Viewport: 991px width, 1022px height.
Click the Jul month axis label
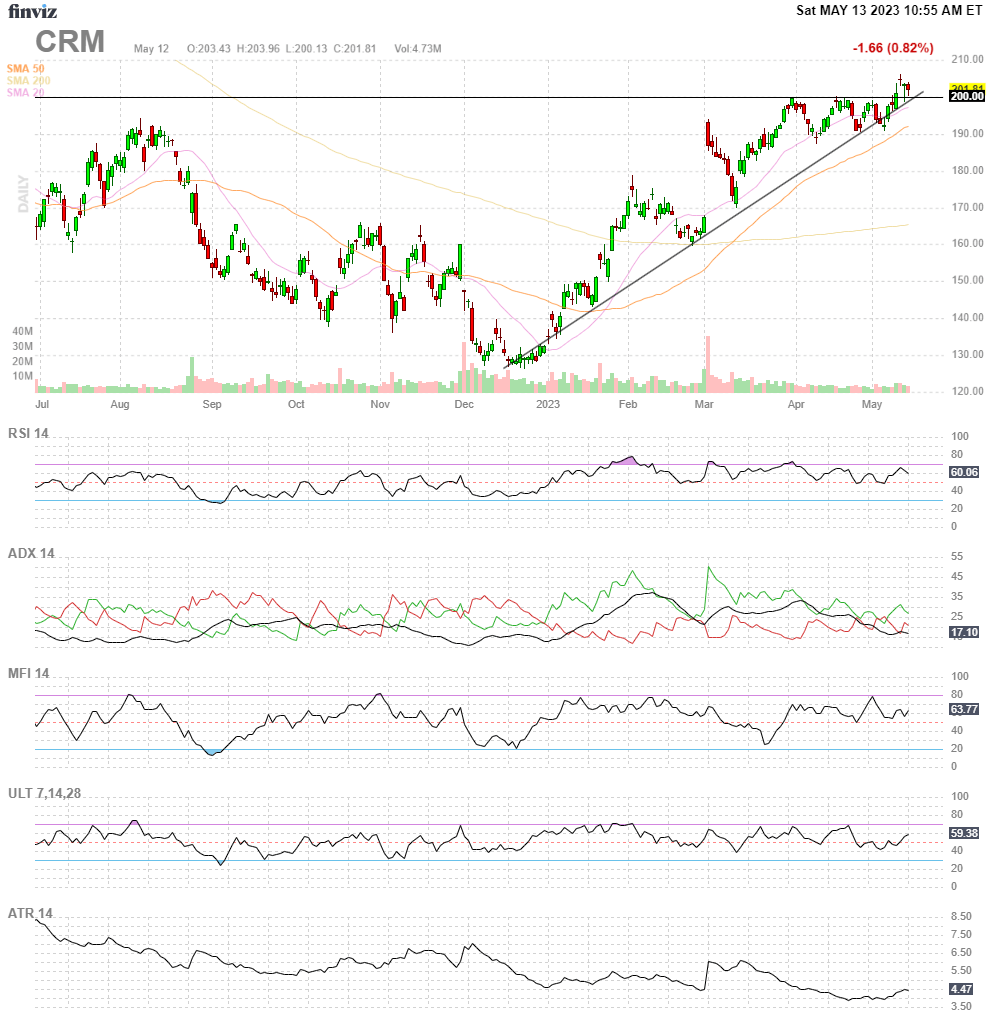(x=42, y=404)
